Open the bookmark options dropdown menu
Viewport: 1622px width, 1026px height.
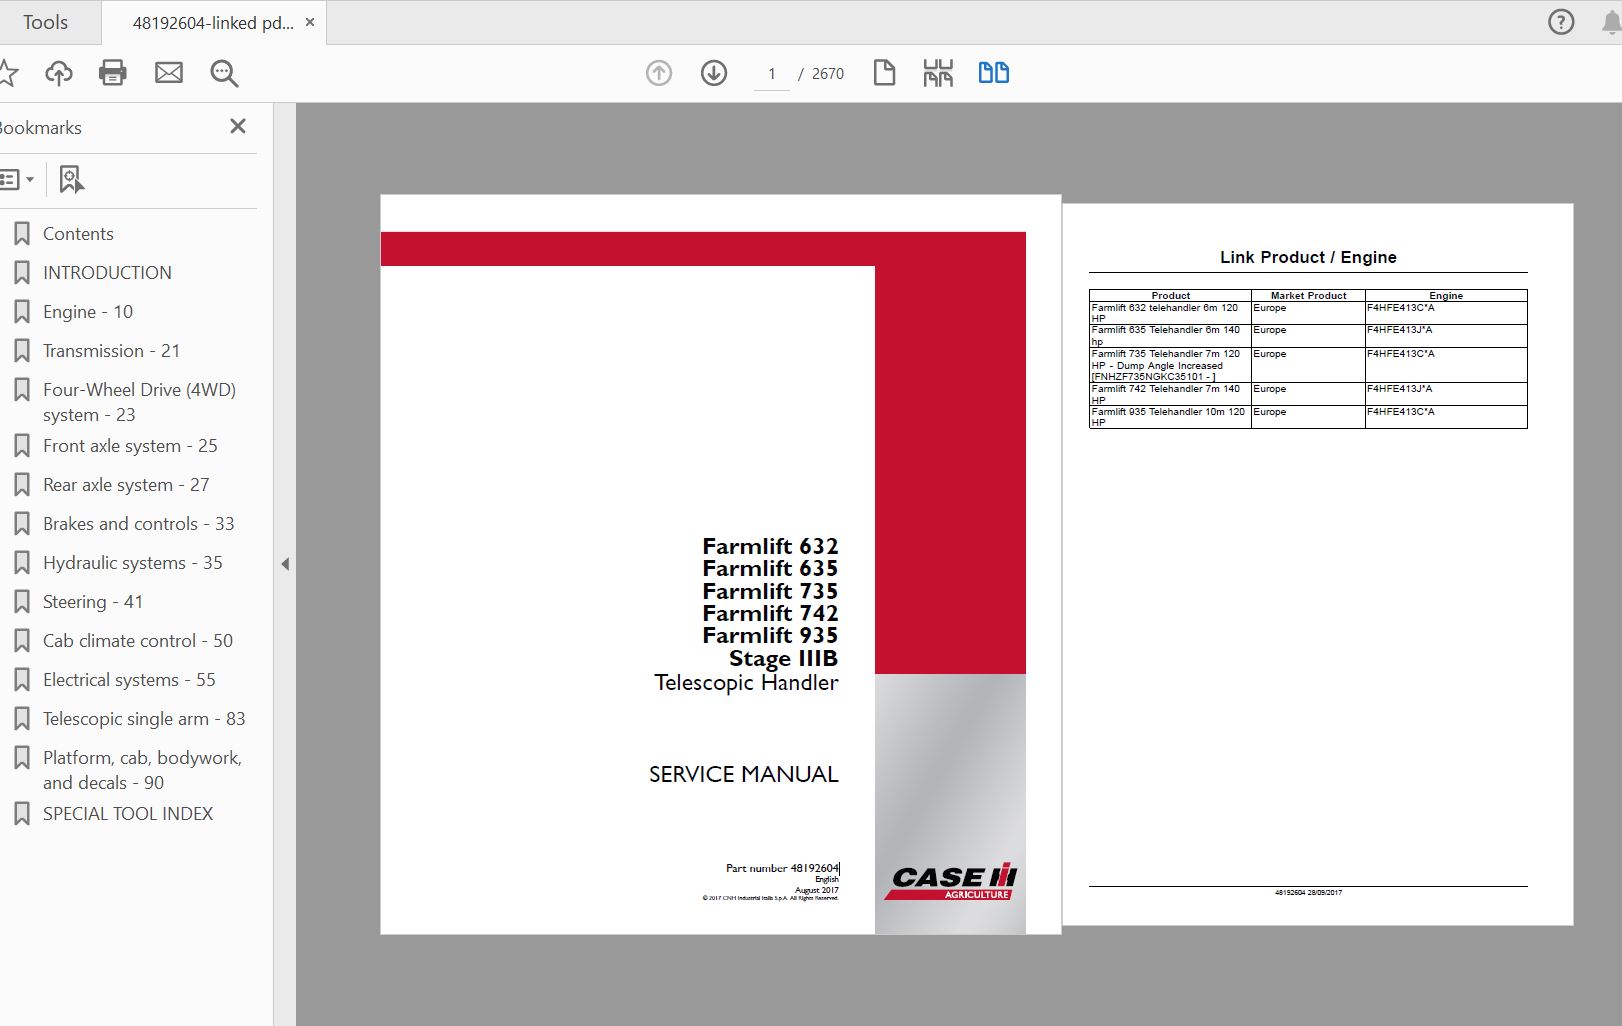[17, 180]
